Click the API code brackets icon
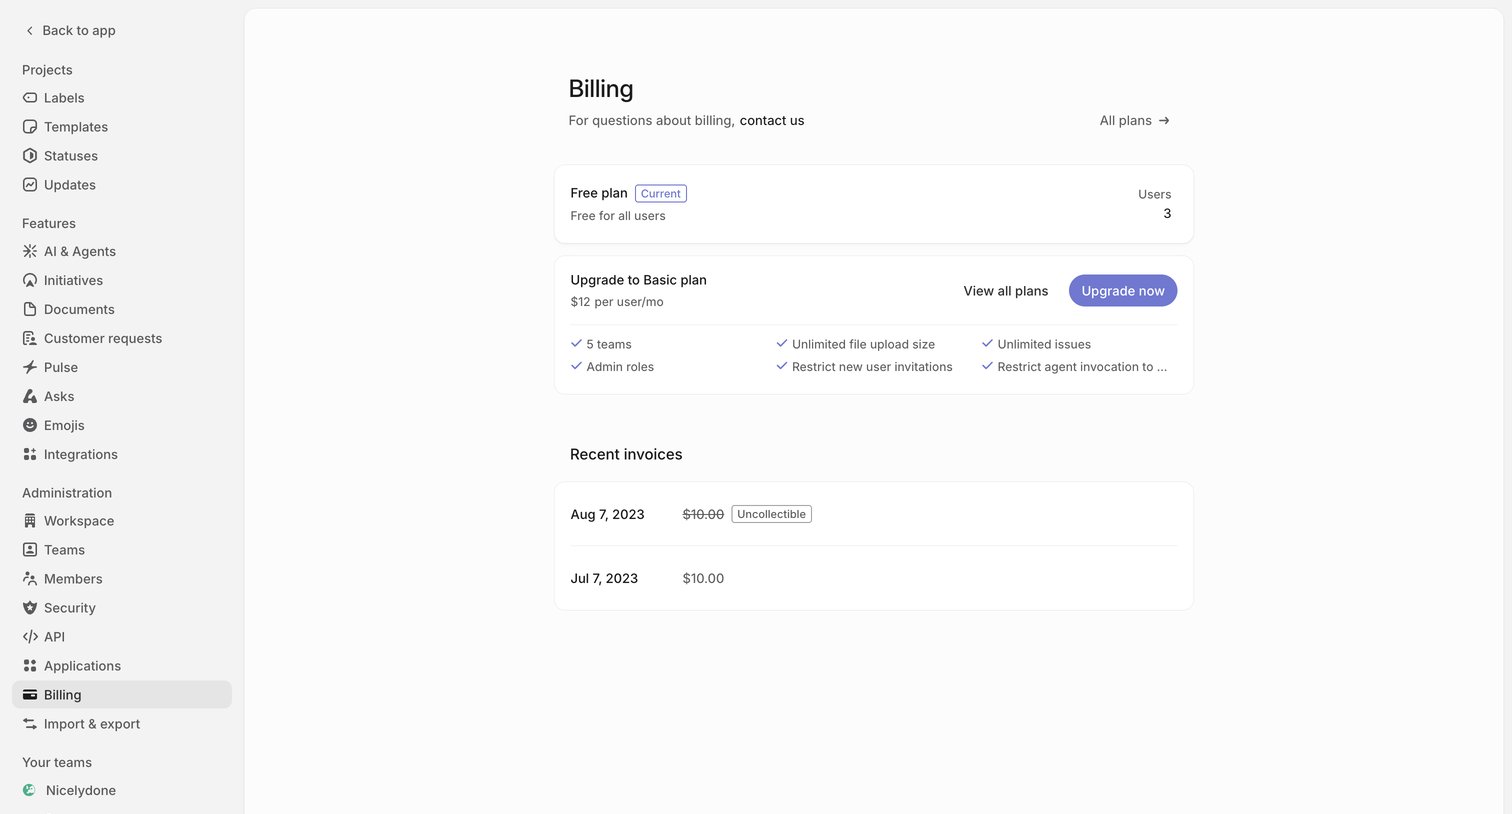Viewport: 1512px width, 814px height. [x=30, y=637]
